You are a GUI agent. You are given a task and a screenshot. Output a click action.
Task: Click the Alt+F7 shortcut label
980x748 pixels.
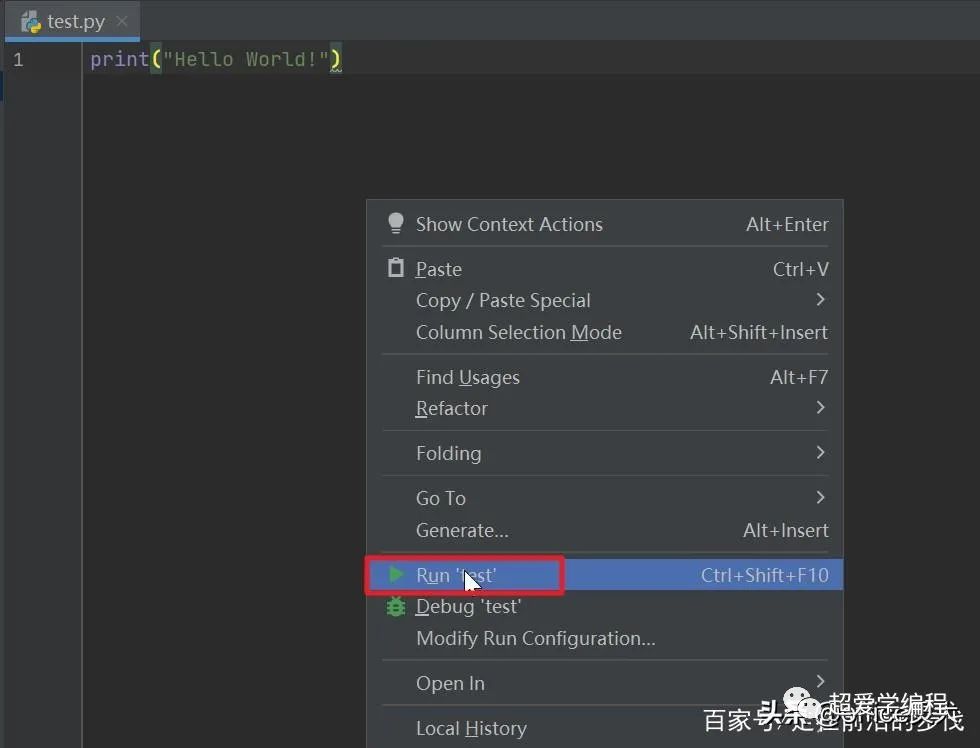pyautogui.click(x=799, y=377)
